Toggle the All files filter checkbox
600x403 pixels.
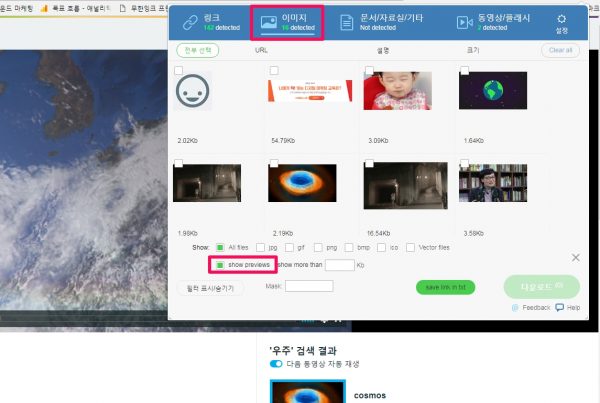point(220,248)
